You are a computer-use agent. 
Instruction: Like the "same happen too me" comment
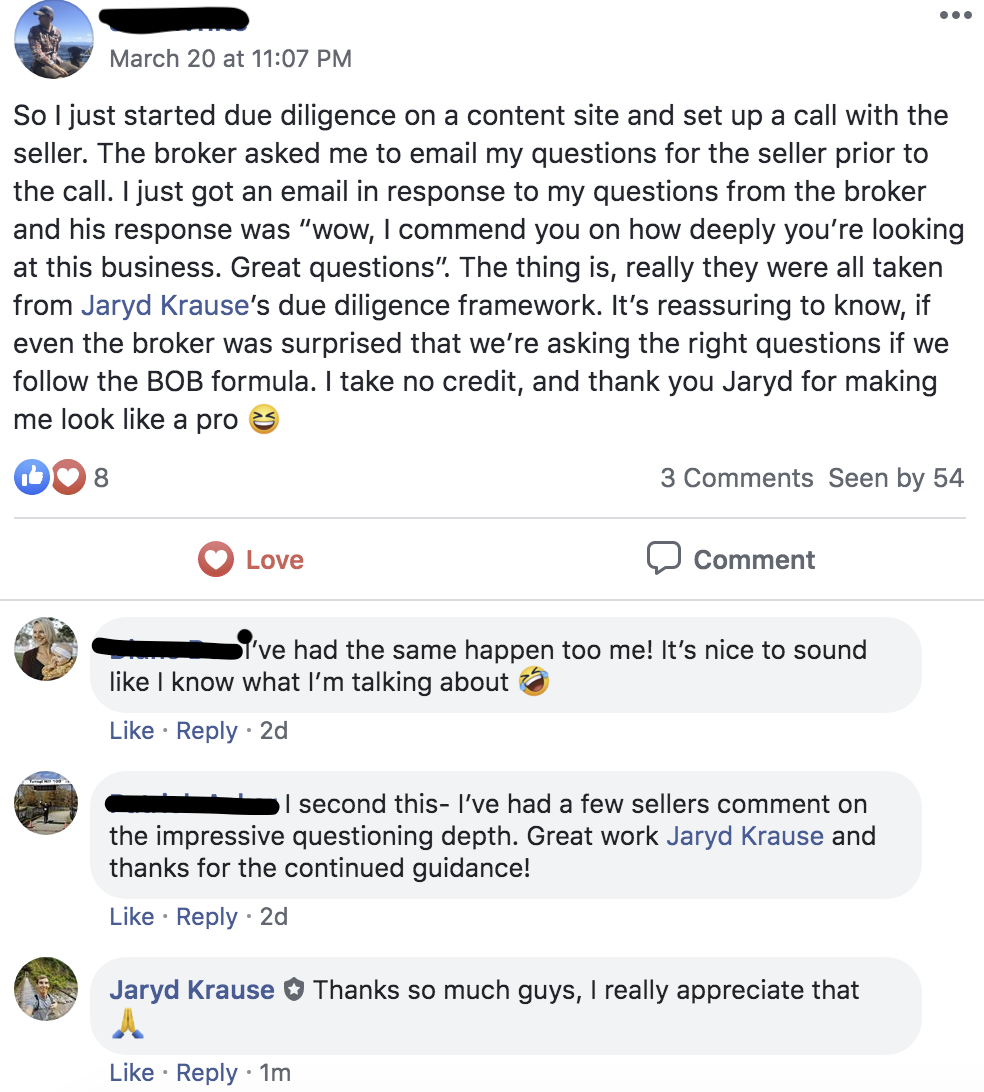click(131, 731)
